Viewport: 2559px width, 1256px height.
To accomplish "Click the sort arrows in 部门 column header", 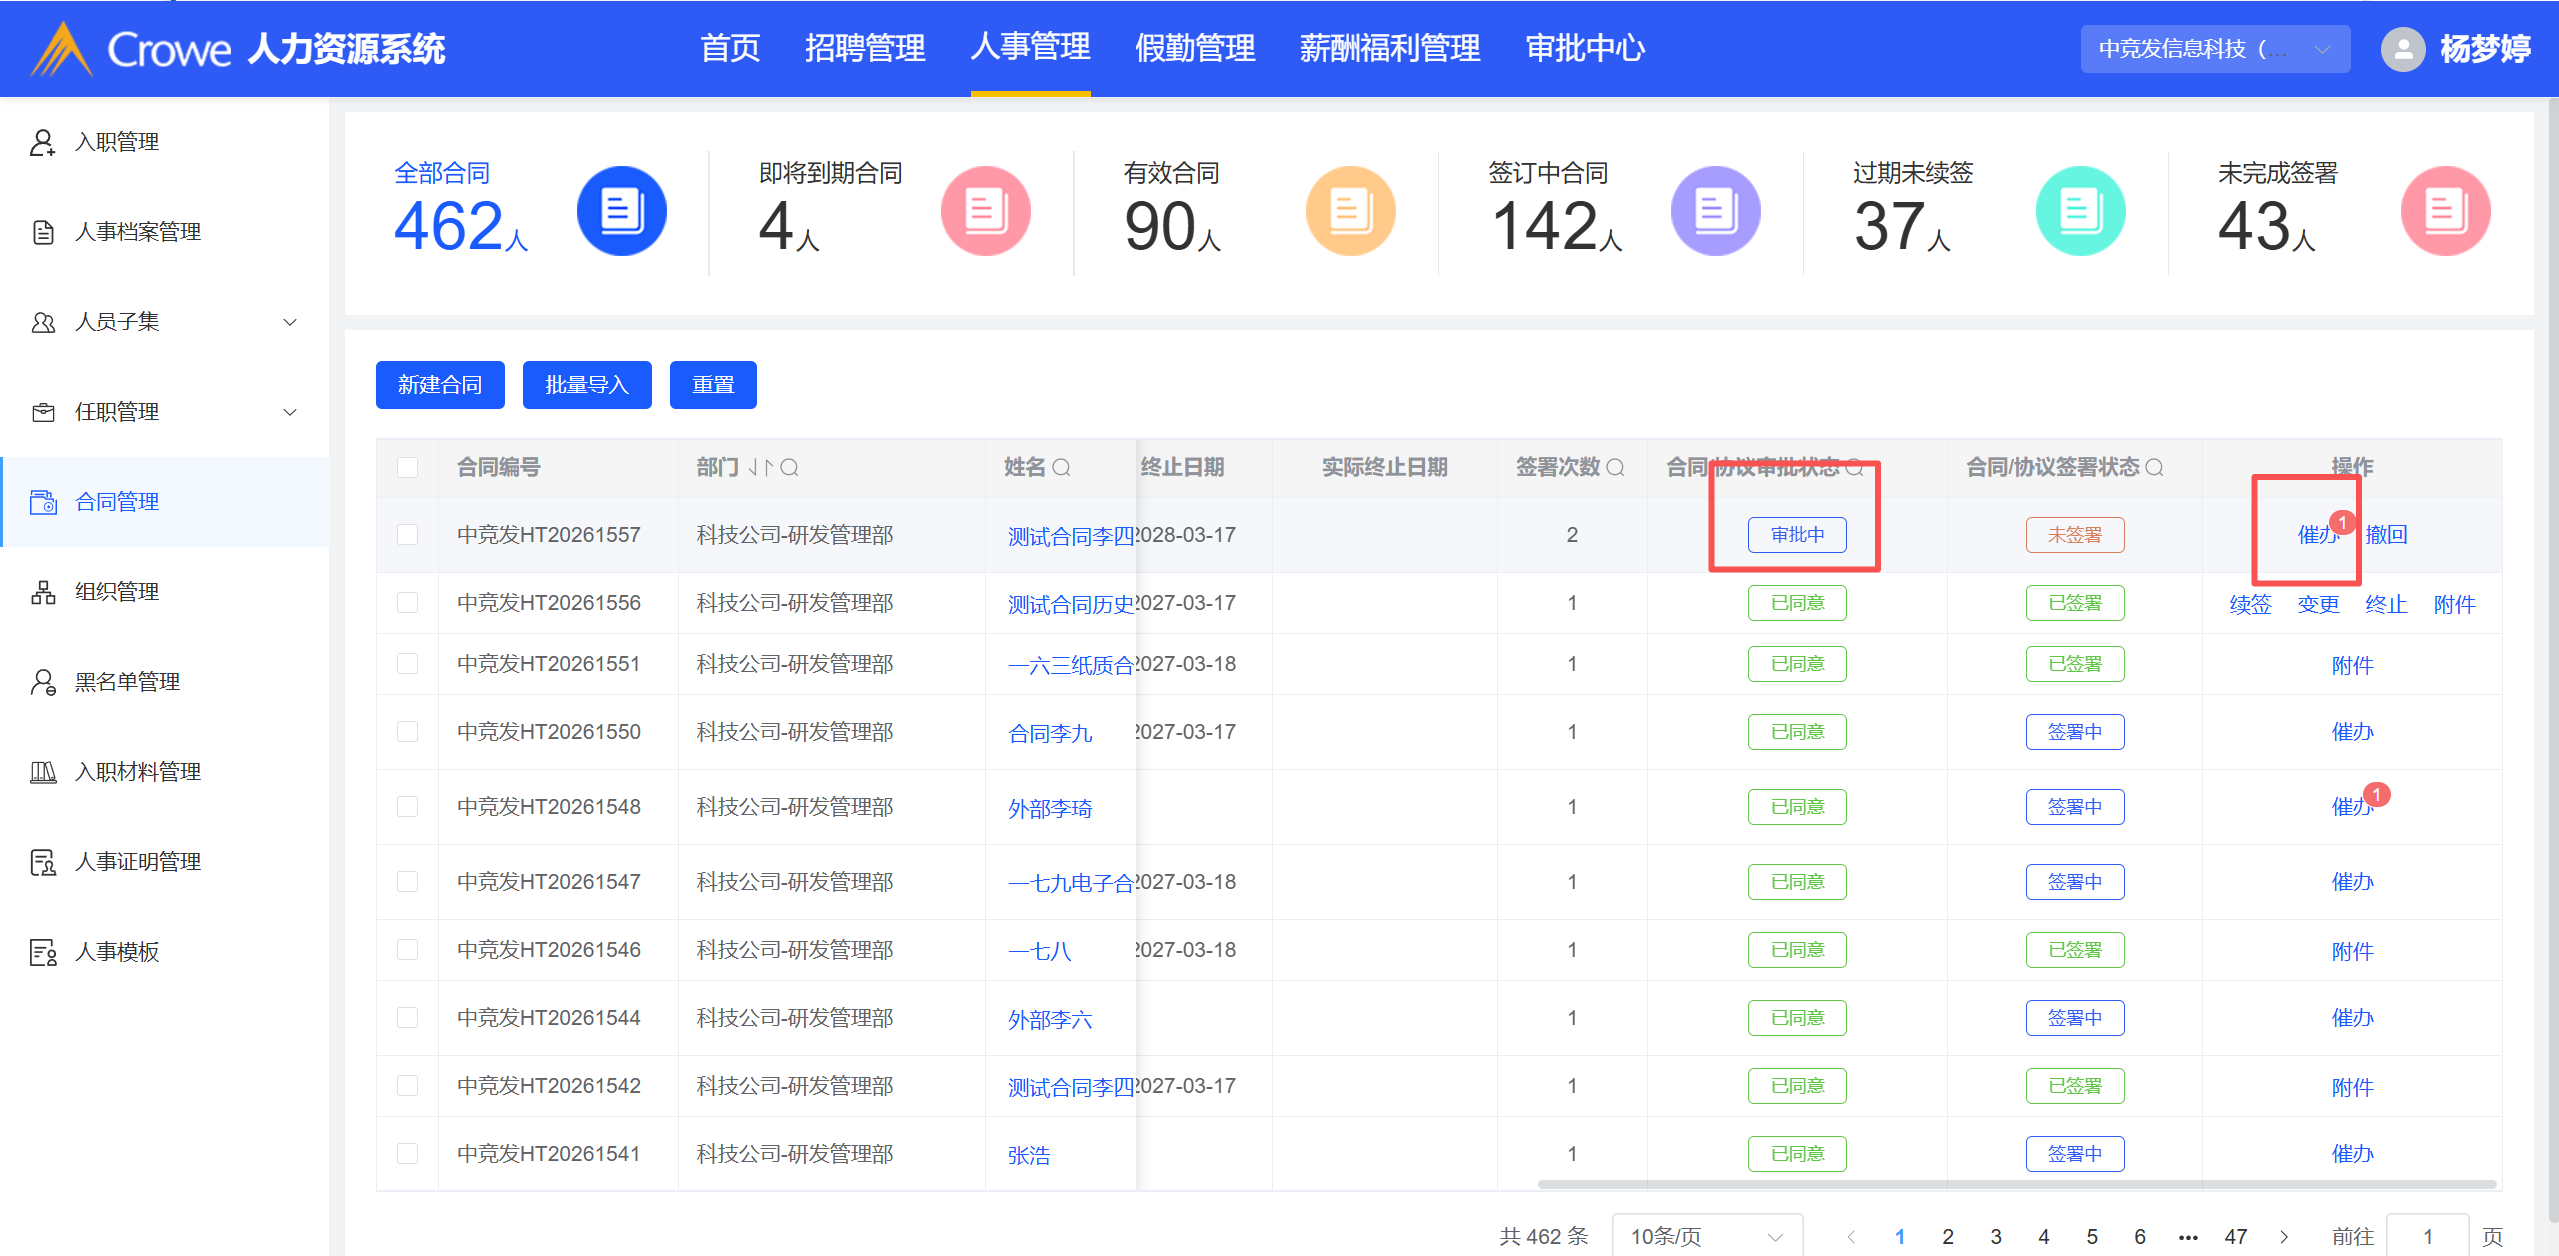I will tap(761, 467).
